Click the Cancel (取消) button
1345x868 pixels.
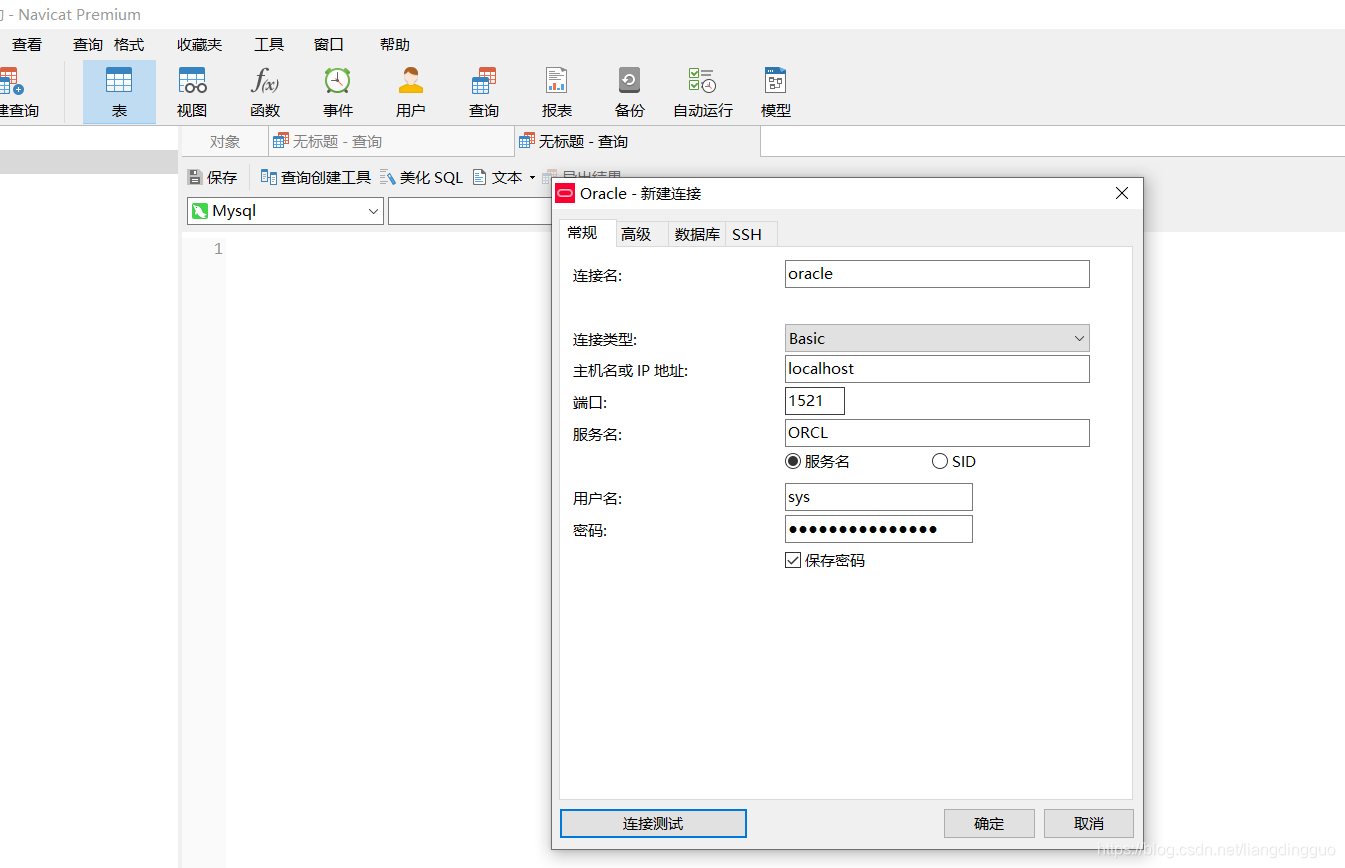point(1089,823)
